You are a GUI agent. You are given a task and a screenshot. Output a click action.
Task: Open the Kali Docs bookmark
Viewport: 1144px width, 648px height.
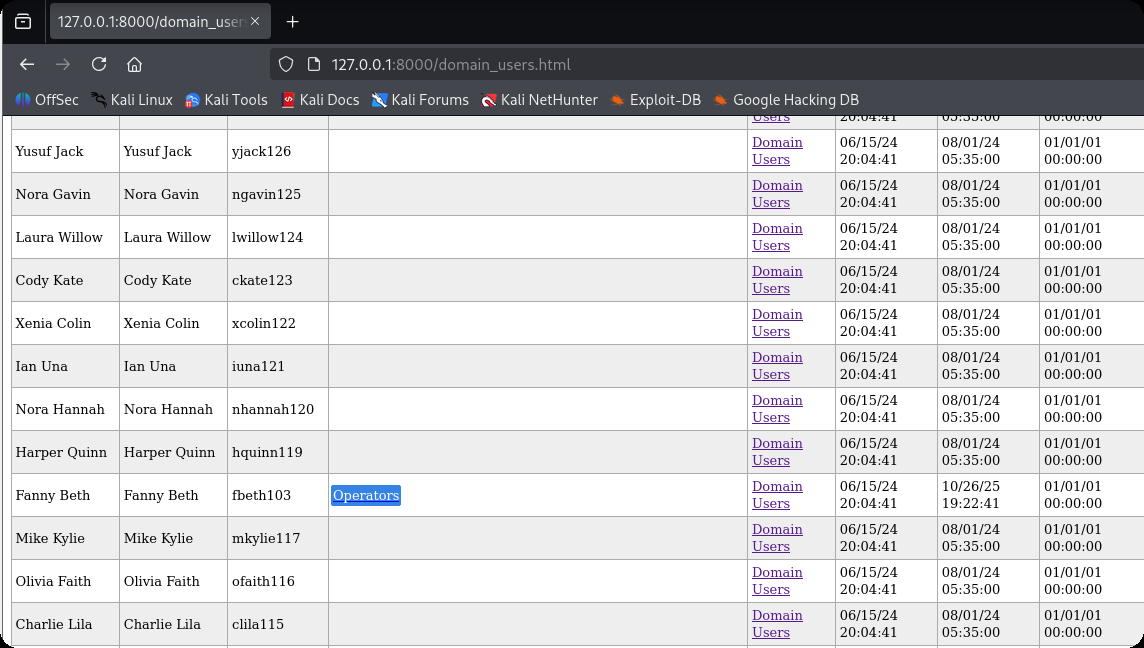click(319, 100)
